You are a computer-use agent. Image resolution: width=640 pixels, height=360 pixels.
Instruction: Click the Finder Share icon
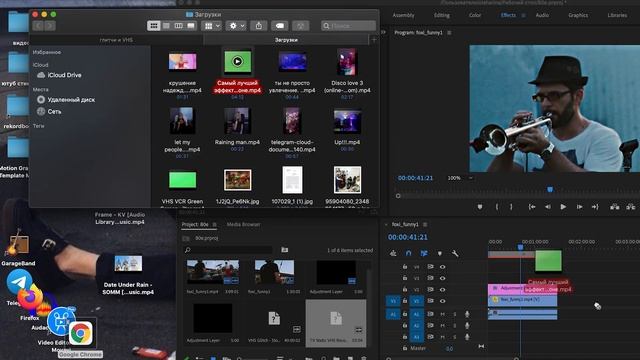click(x=259, y=26)
